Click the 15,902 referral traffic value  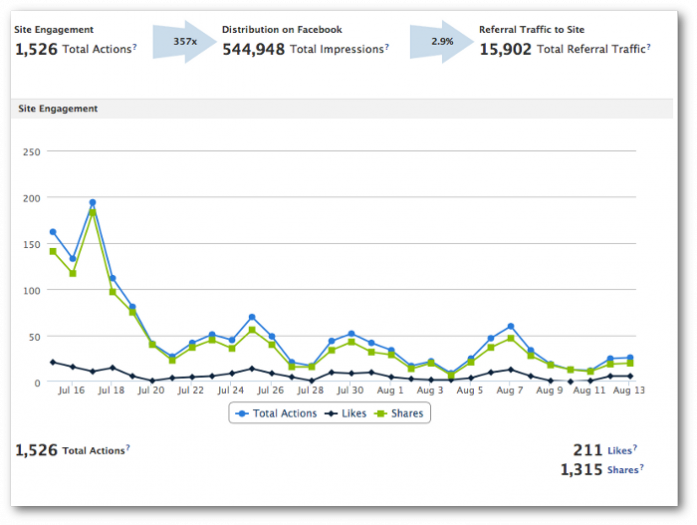[505, 49]
